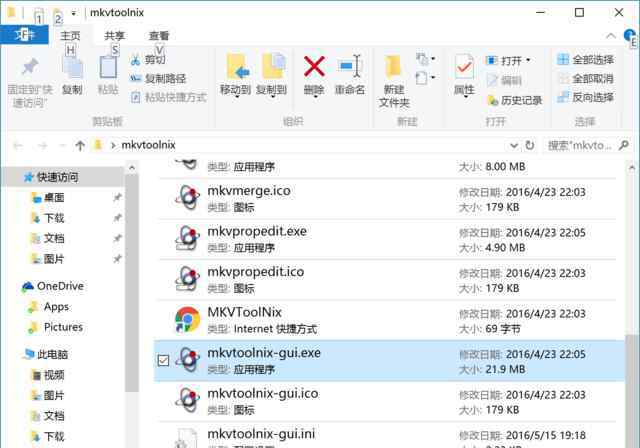Open Videos (视频) under This PC

48,375
